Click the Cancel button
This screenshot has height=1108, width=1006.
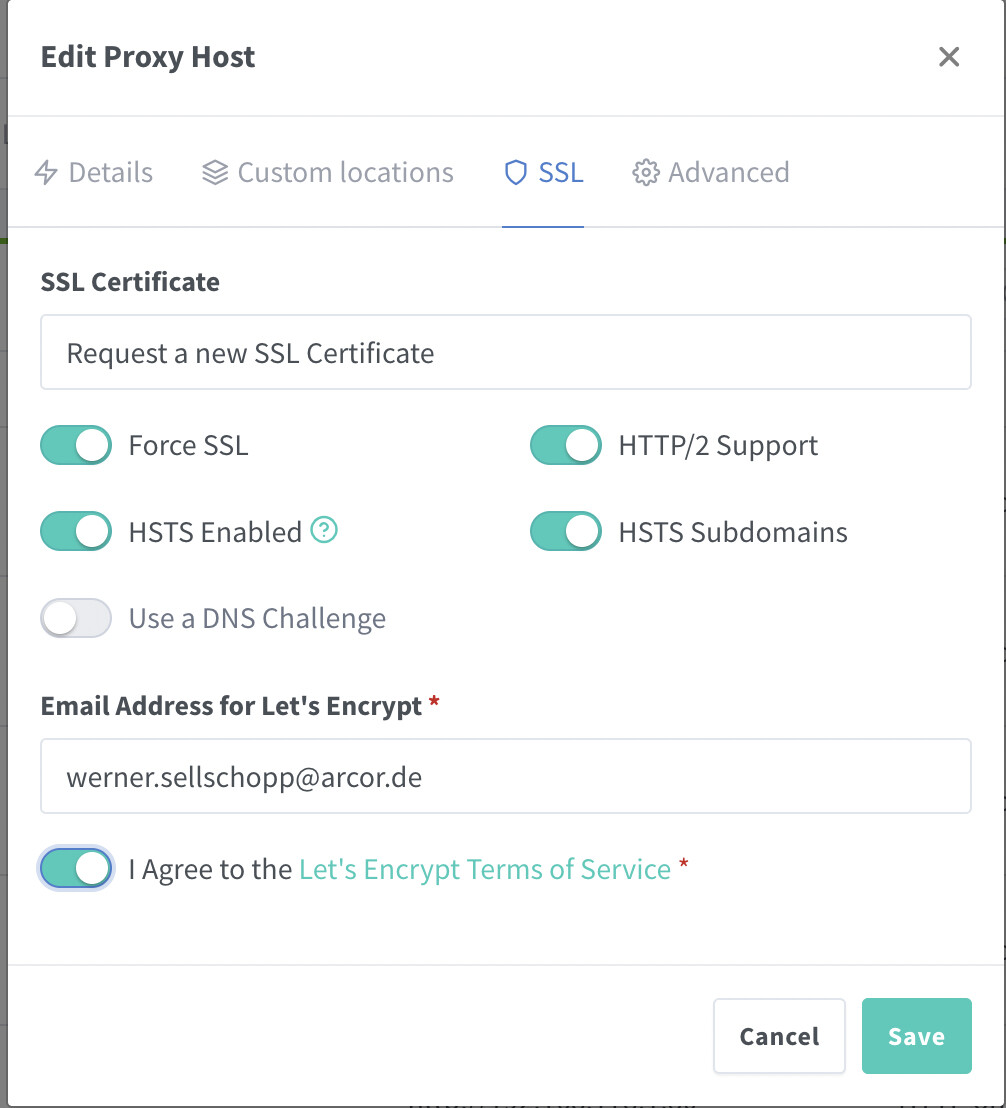pyautogui.click(x=779, y=1036)
